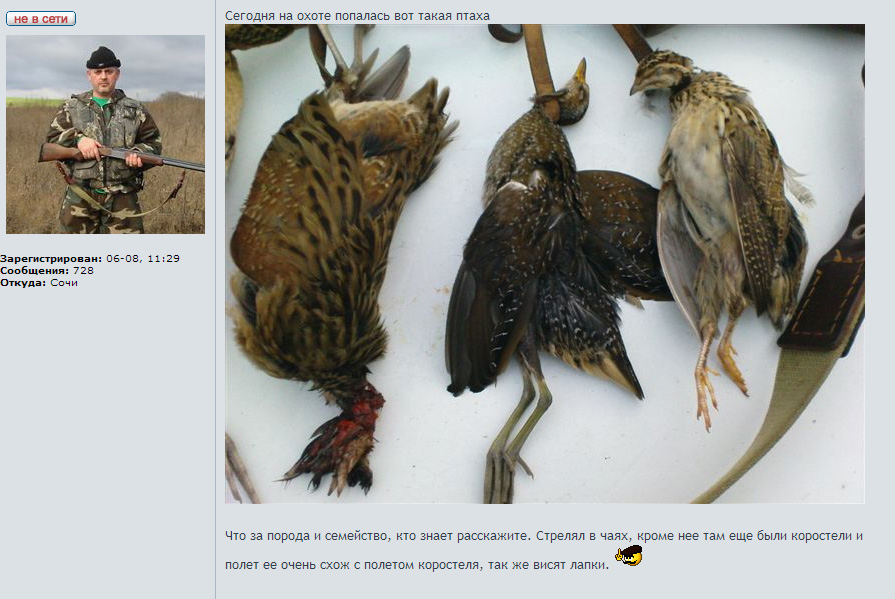This screenshot has width=895, height=599.
Task: Click the 'Откуда:' label
Action: coord(23,283)
